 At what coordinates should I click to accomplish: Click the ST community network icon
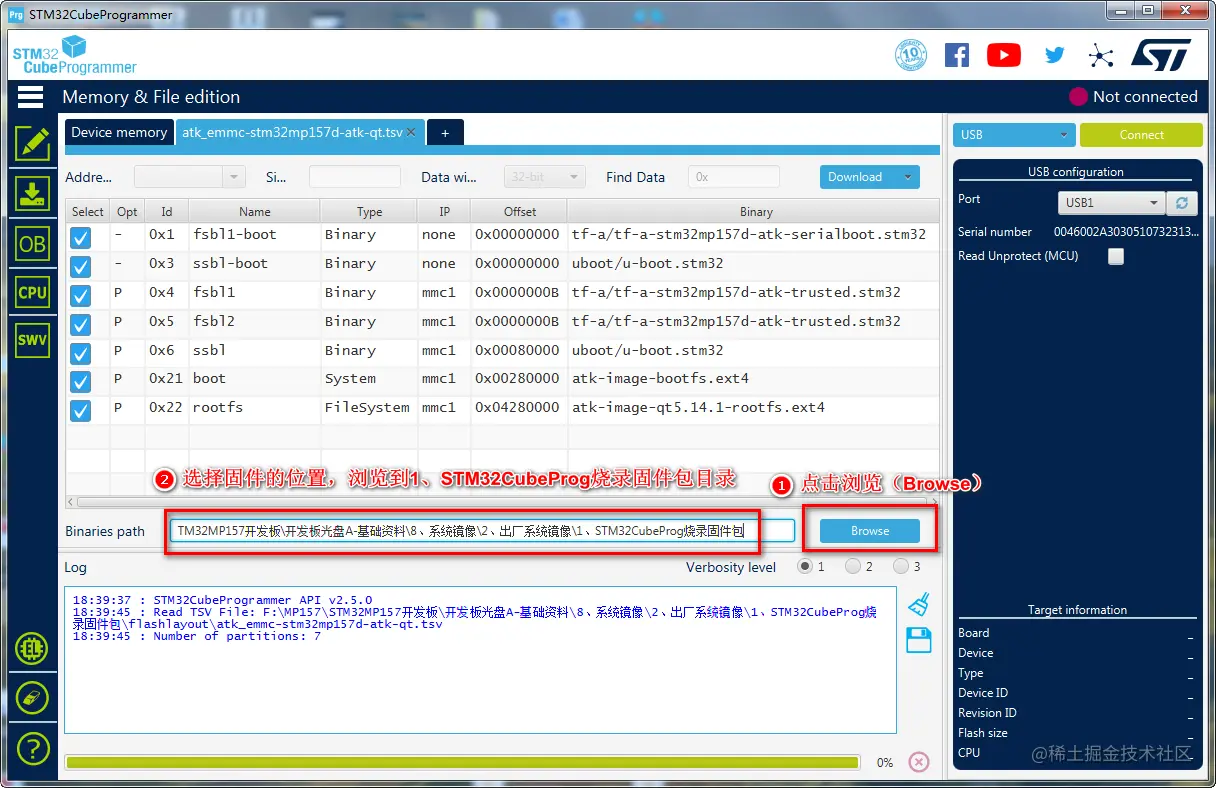(x=1101, y=55)
